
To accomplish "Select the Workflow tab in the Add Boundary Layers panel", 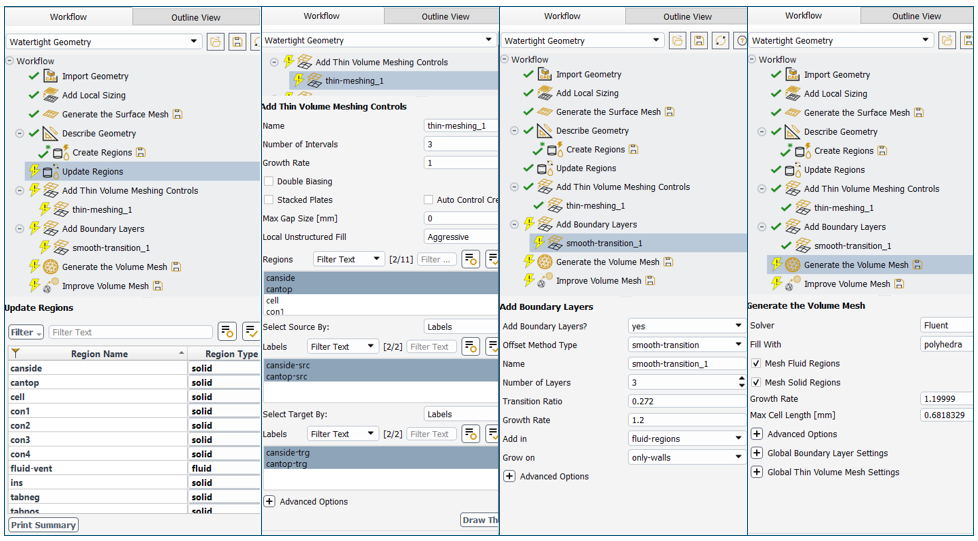I will [x=562, y=16].
